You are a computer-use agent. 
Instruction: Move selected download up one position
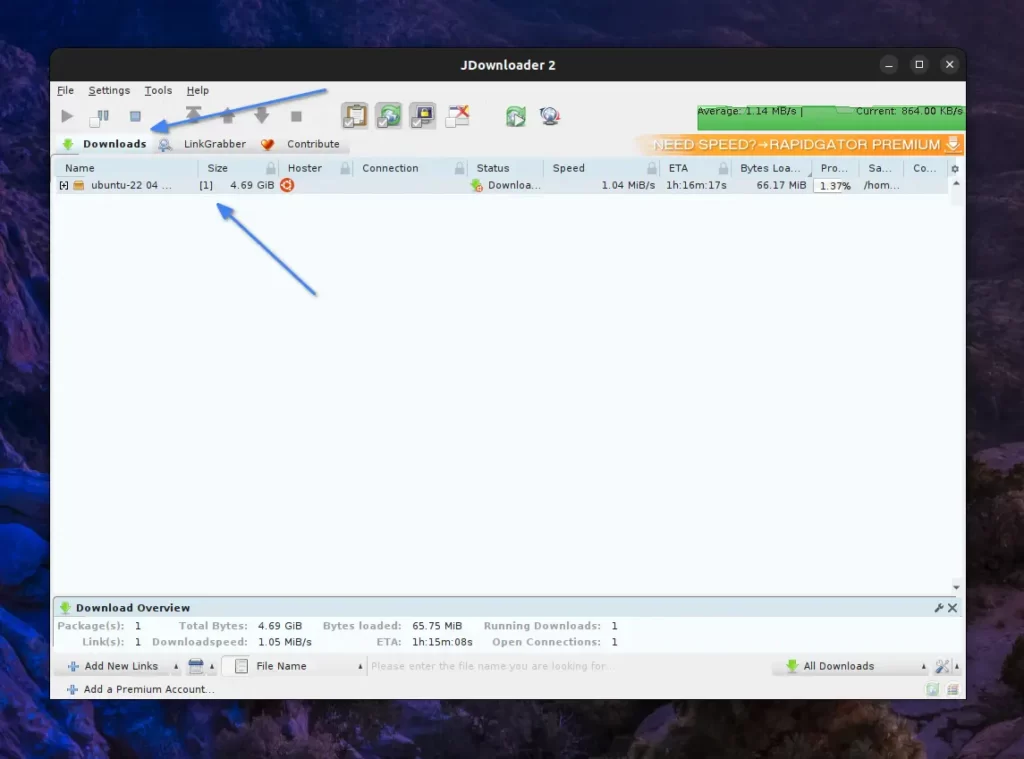227,116
